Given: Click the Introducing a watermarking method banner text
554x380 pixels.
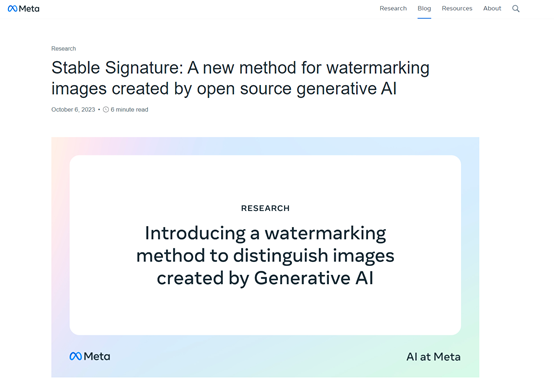Looking at the screenshot, I should pos(265,256).
